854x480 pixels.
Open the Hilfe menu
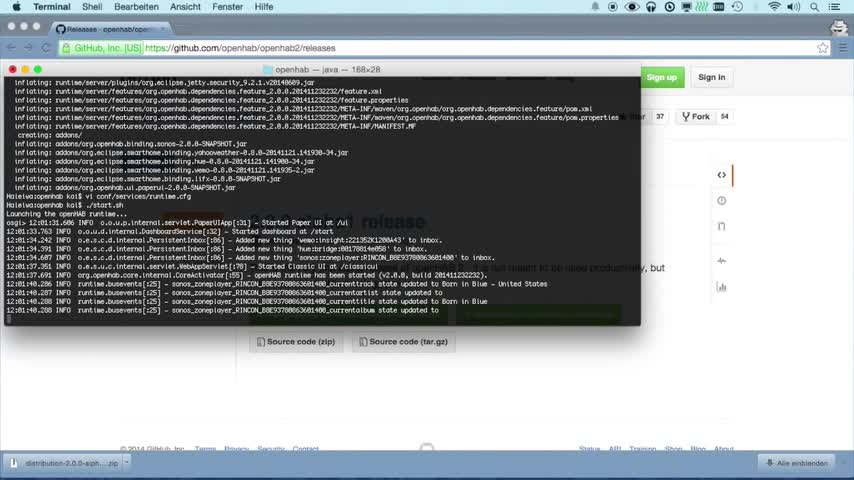coord(264,7)
